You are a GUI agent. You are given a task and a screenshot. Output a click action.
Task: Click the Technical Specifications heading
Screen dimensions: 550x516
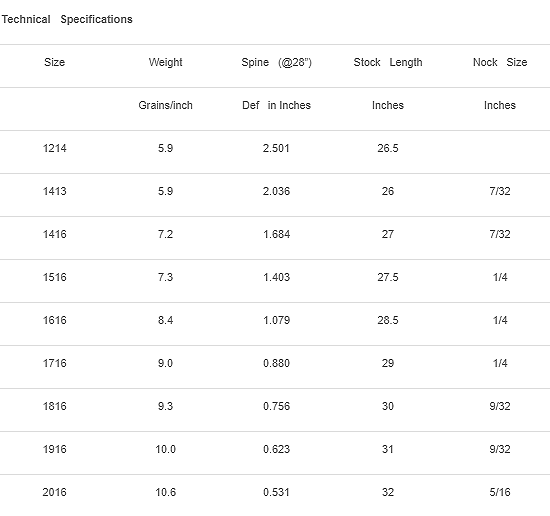click(x=67, y=19)
